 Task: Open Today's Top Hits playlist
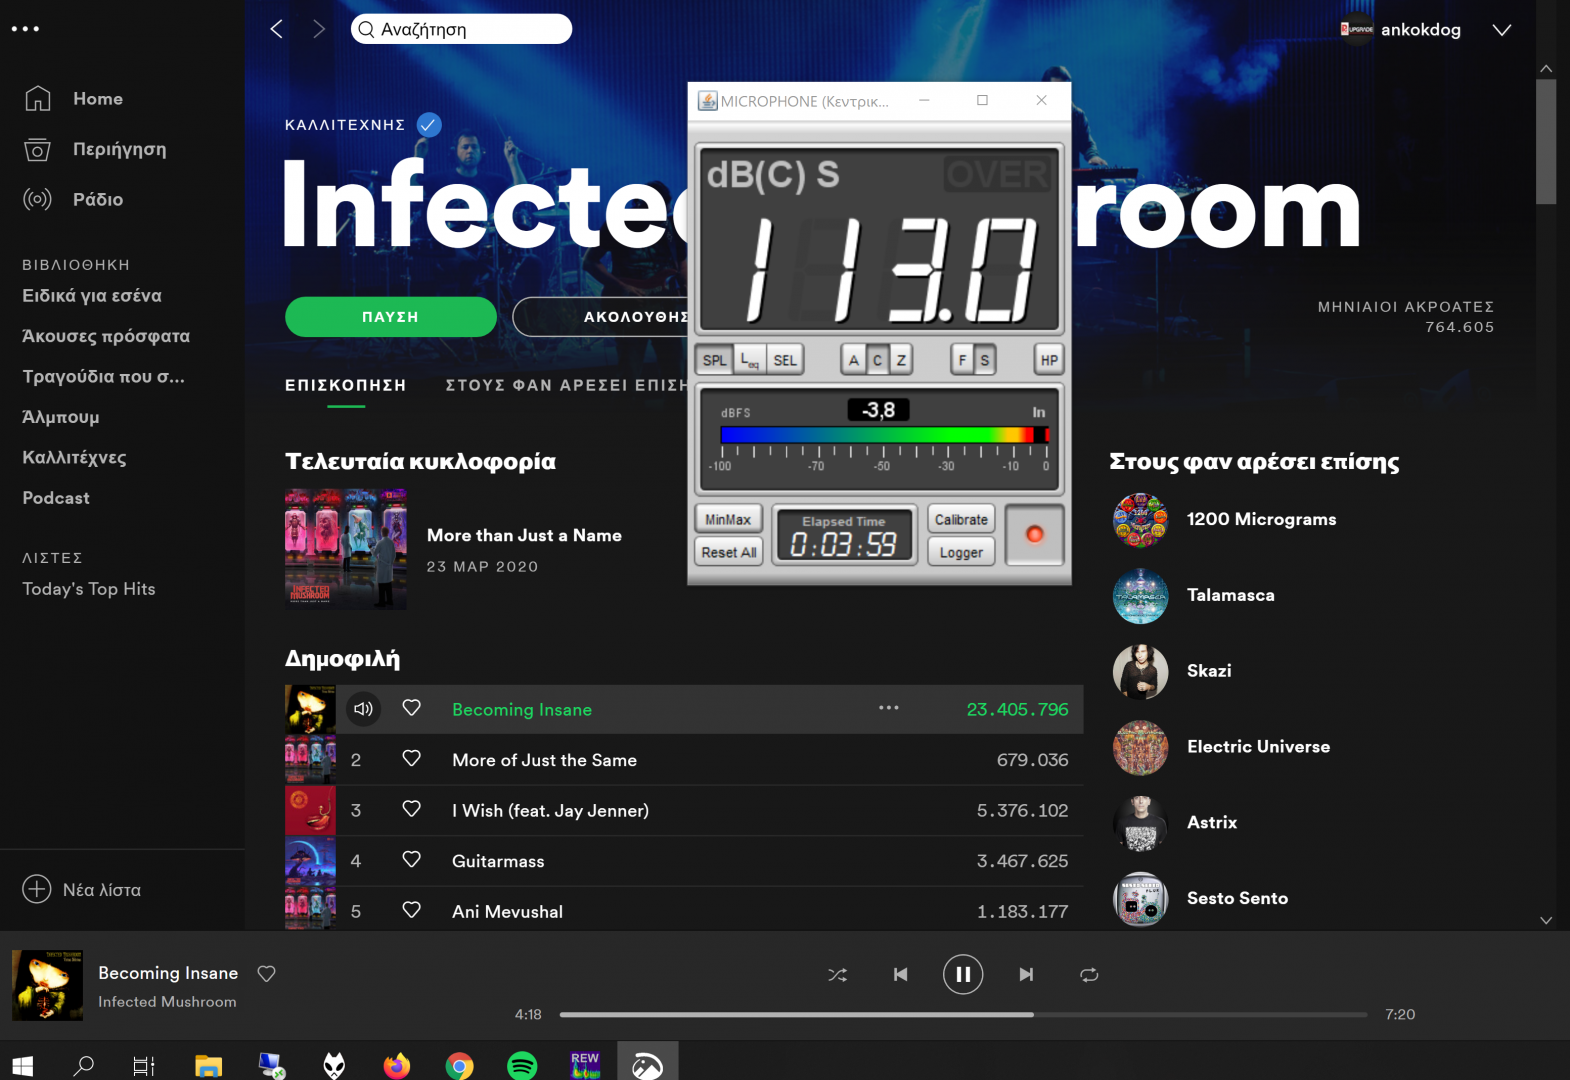click(89, 589)
